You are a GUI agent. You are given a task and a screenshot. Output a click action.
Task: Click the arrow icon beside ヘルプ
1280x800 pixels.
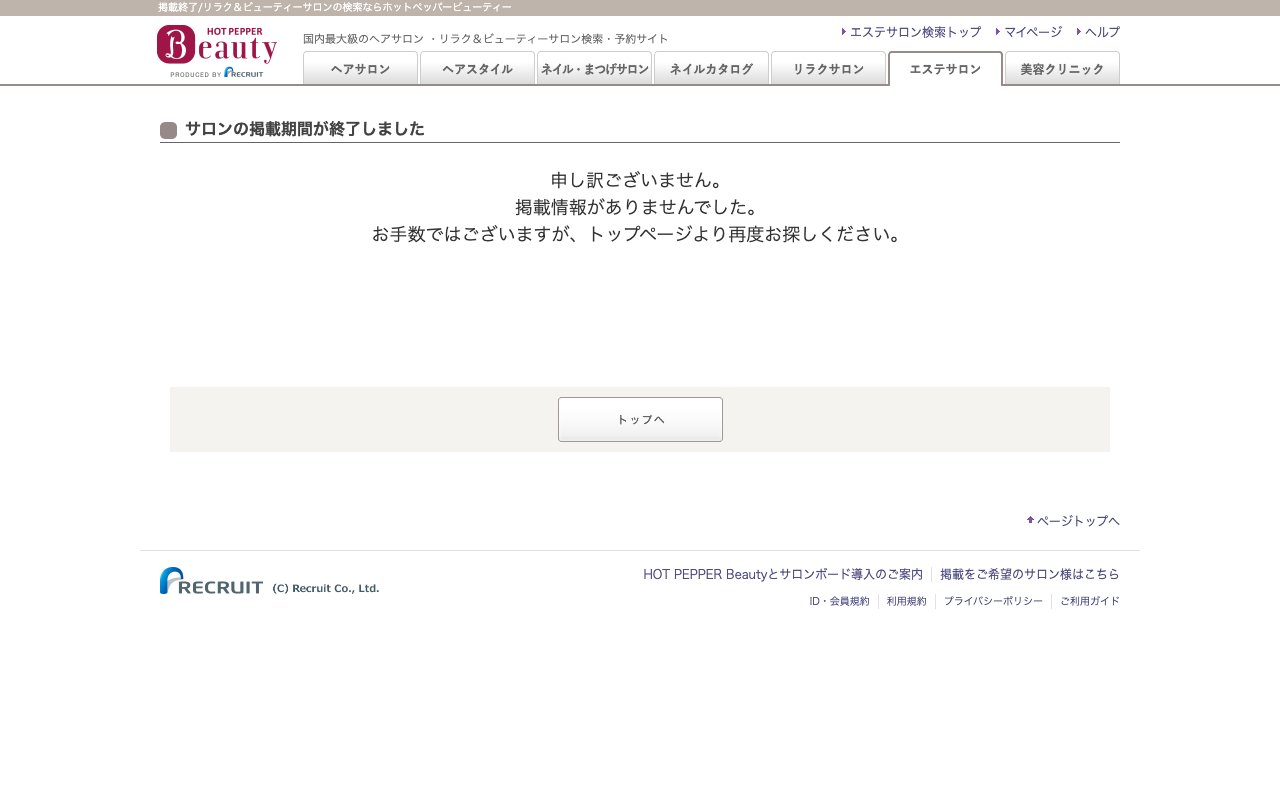pos(1077,32)
